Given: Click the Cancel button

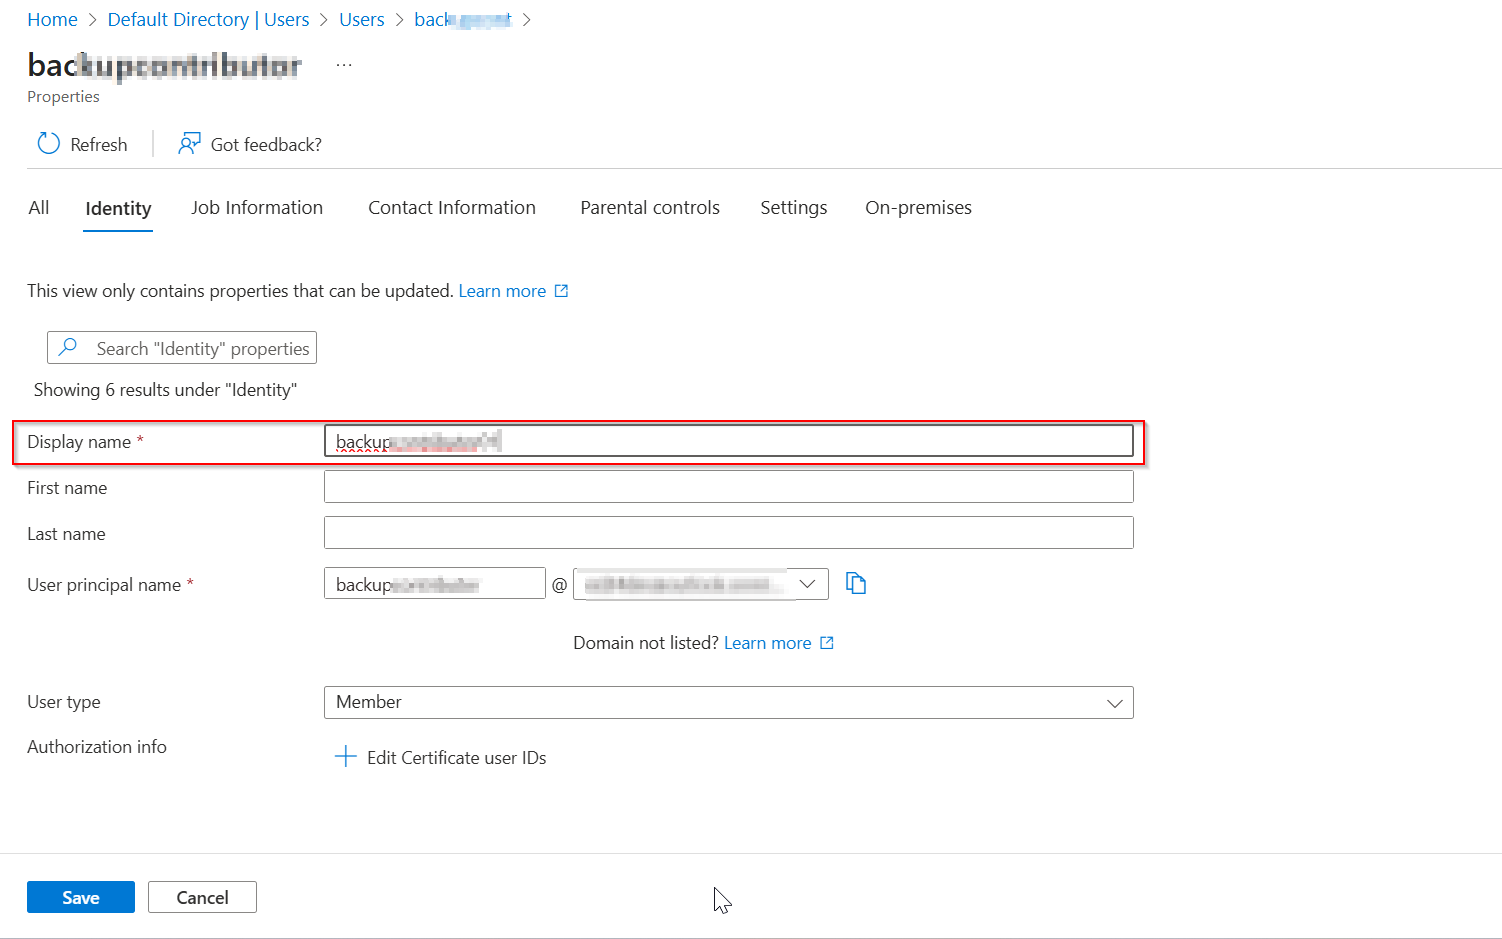Looking at the screenshot, I should coord(202,897).
